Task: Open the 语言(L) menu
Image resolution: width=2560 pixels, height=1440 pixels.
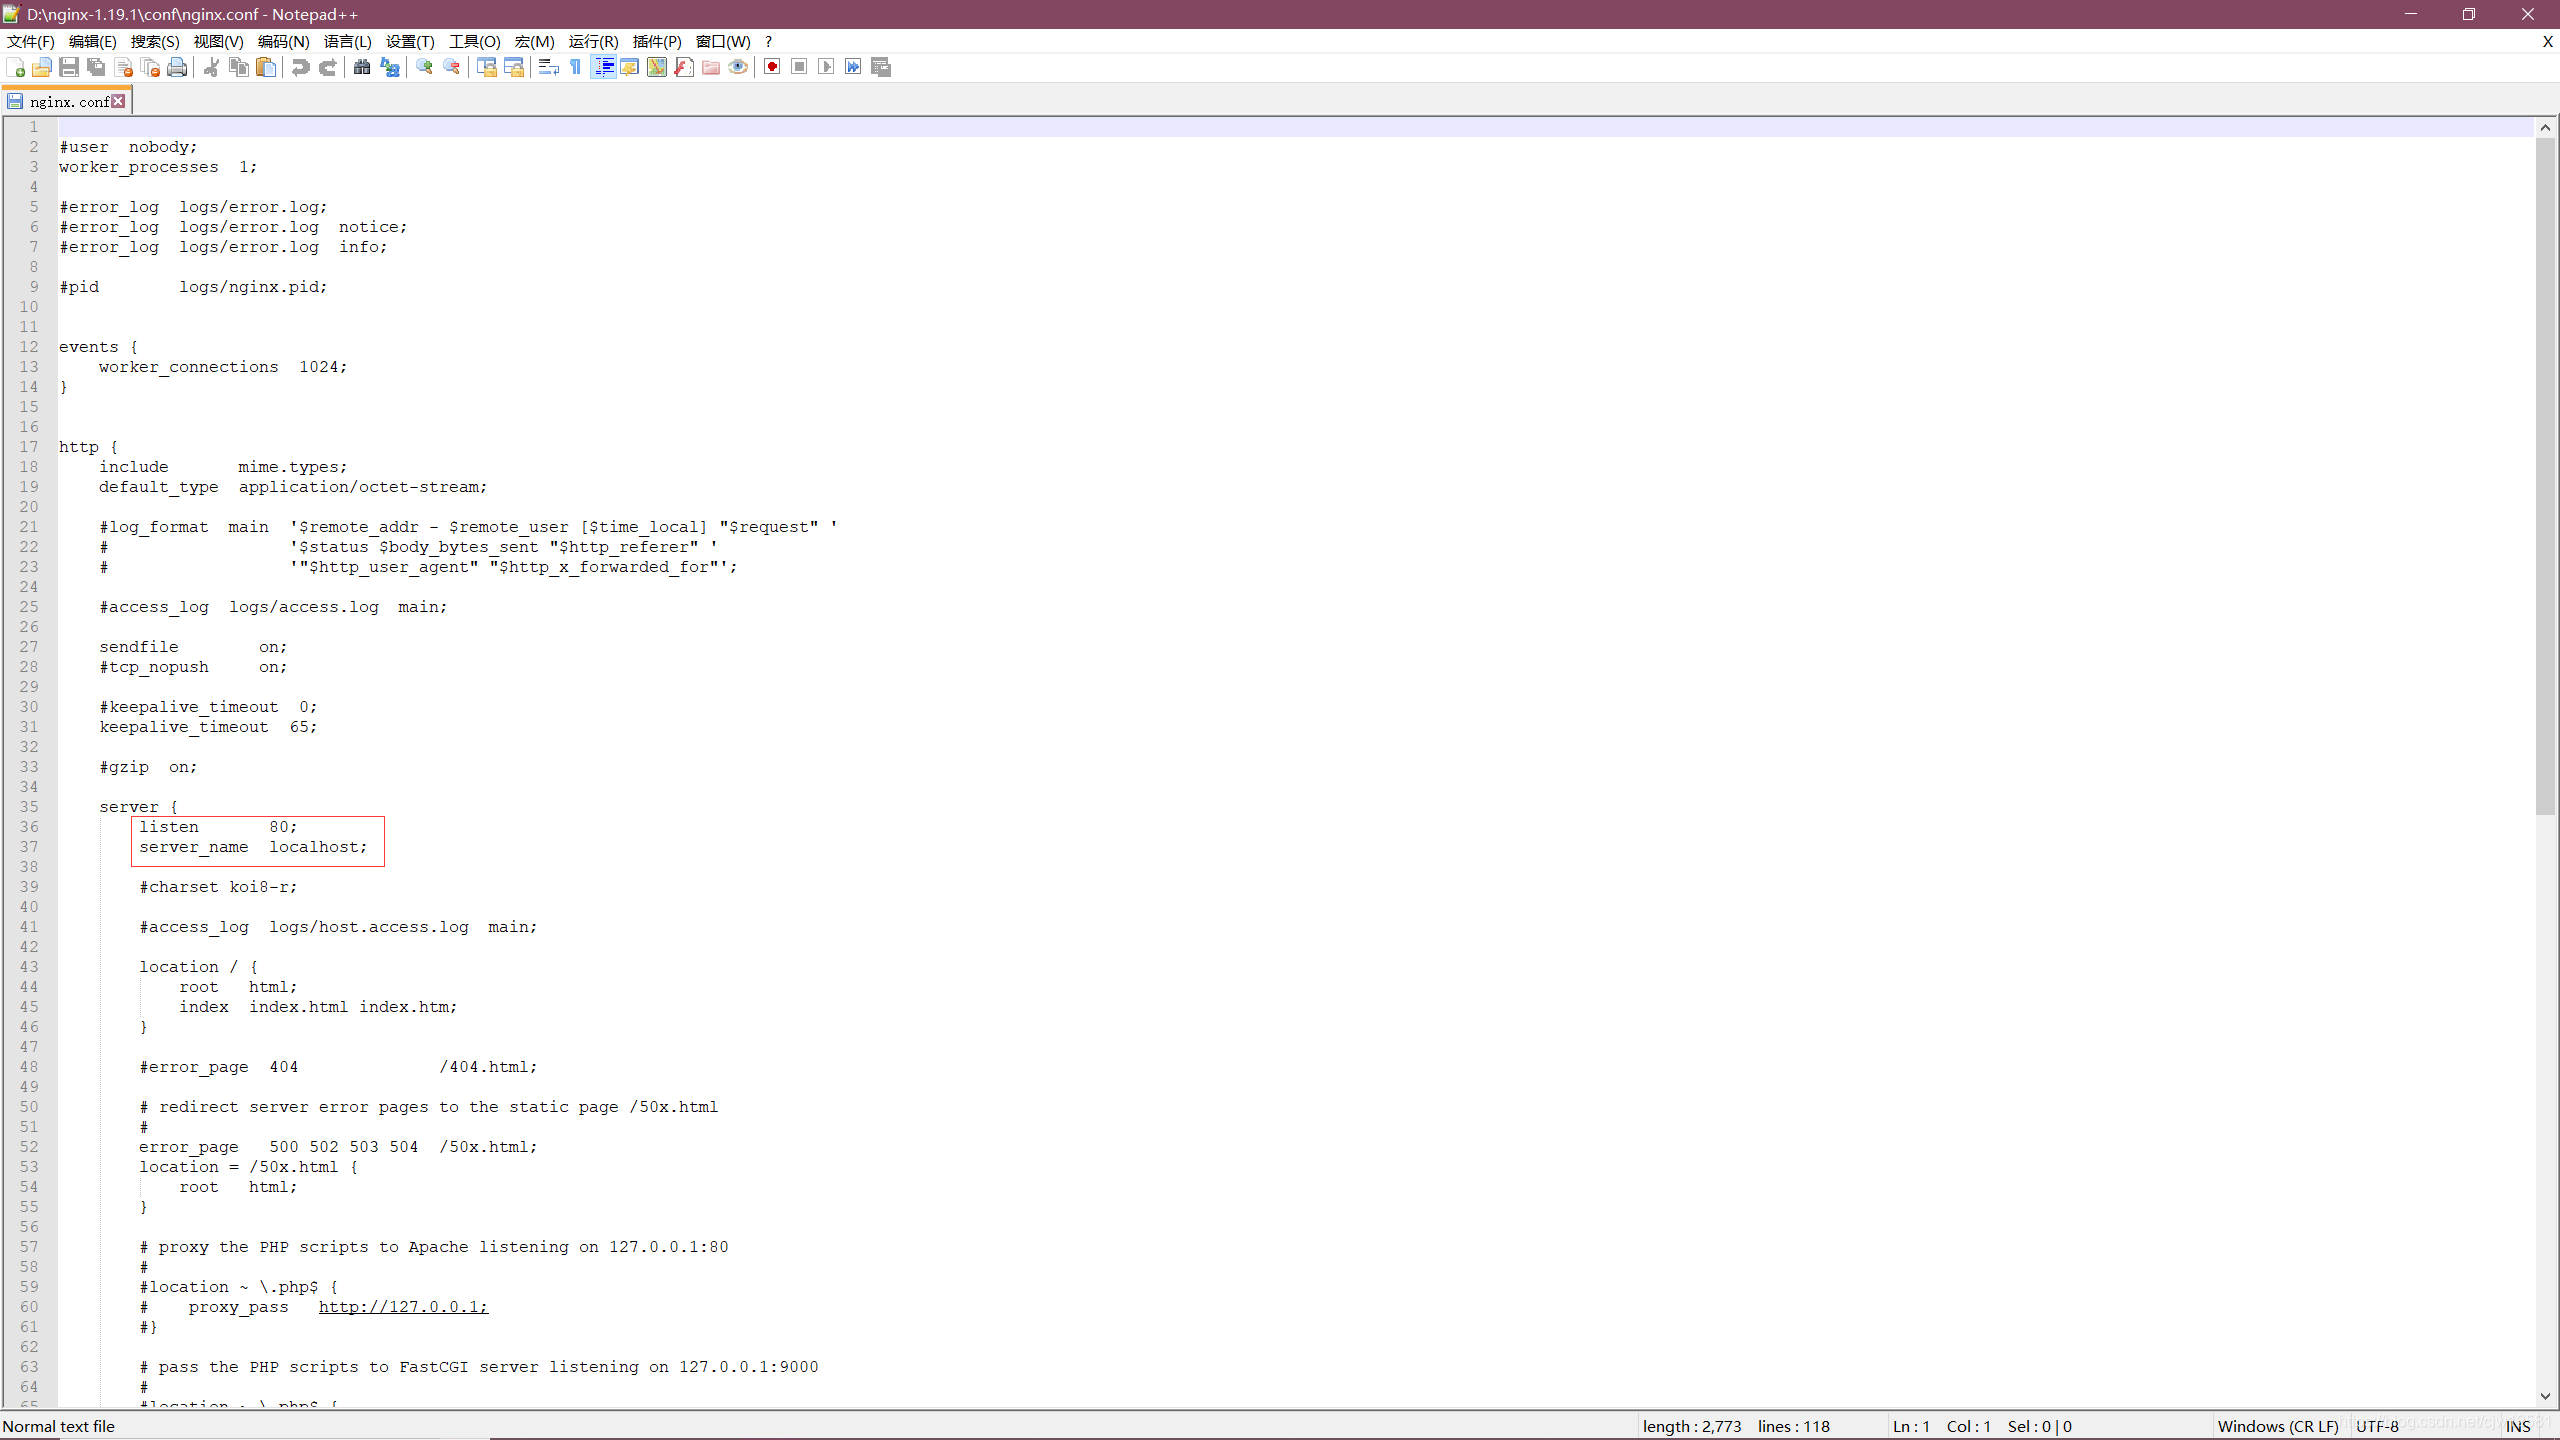Action: point(347,41)
